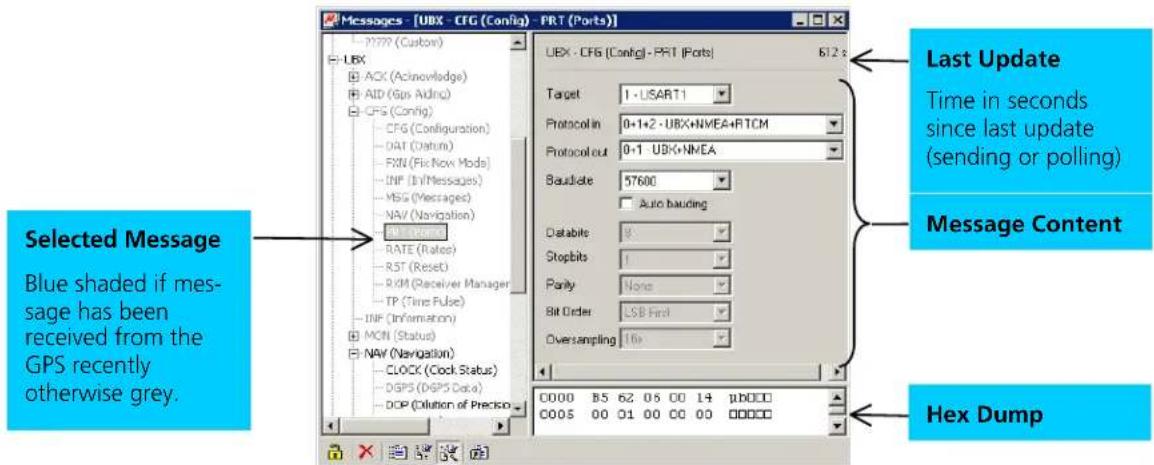Click the tree panel vertical scrollbar down arrow
The height and width of the screenshot is (465, 1154).
(x=518, y=408)
